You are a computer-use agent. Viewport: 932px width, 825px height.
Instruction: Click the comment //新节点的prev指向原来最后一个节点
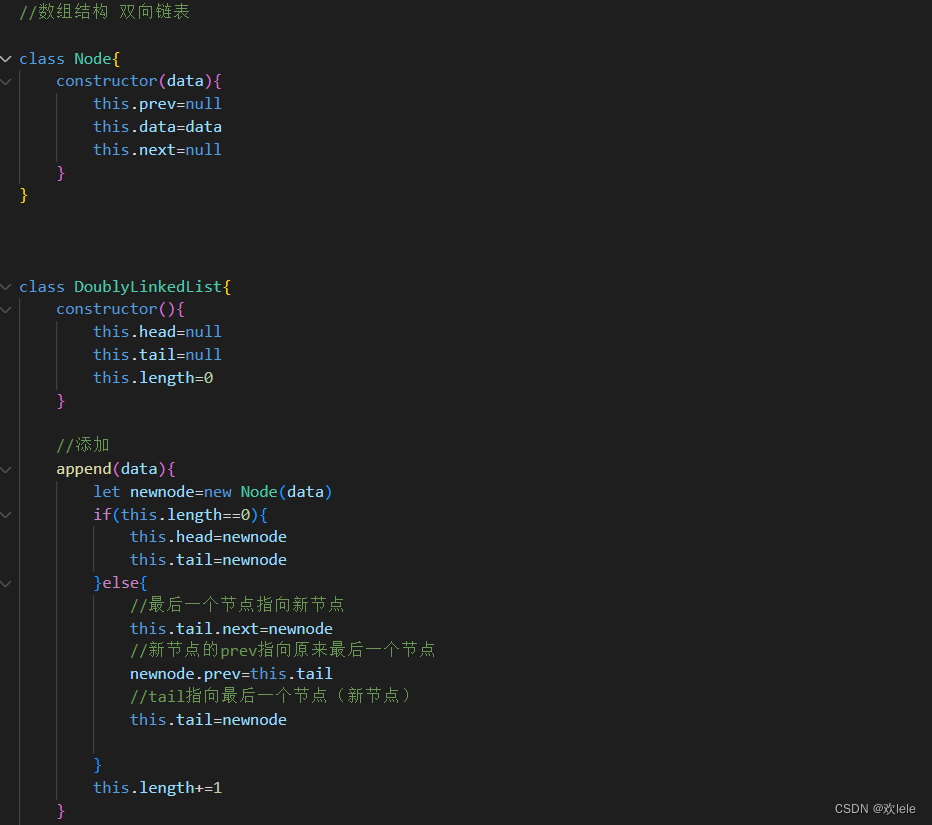pyautogui.click(x=283, y=650)
